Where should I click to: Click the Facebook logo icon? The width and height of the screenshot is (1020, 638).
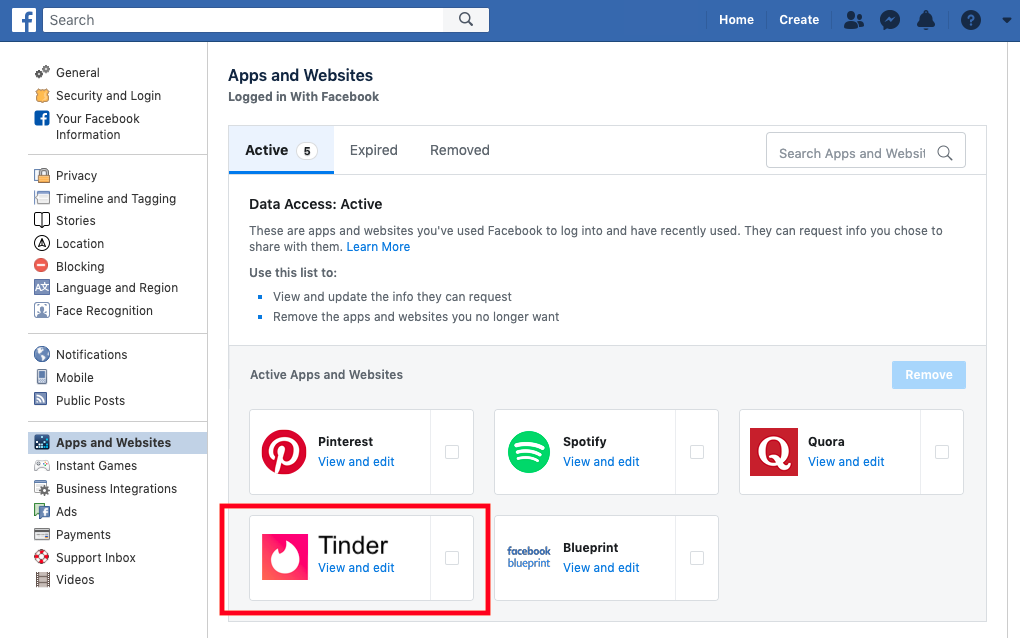pyautogui.click(x=24, y=20)
